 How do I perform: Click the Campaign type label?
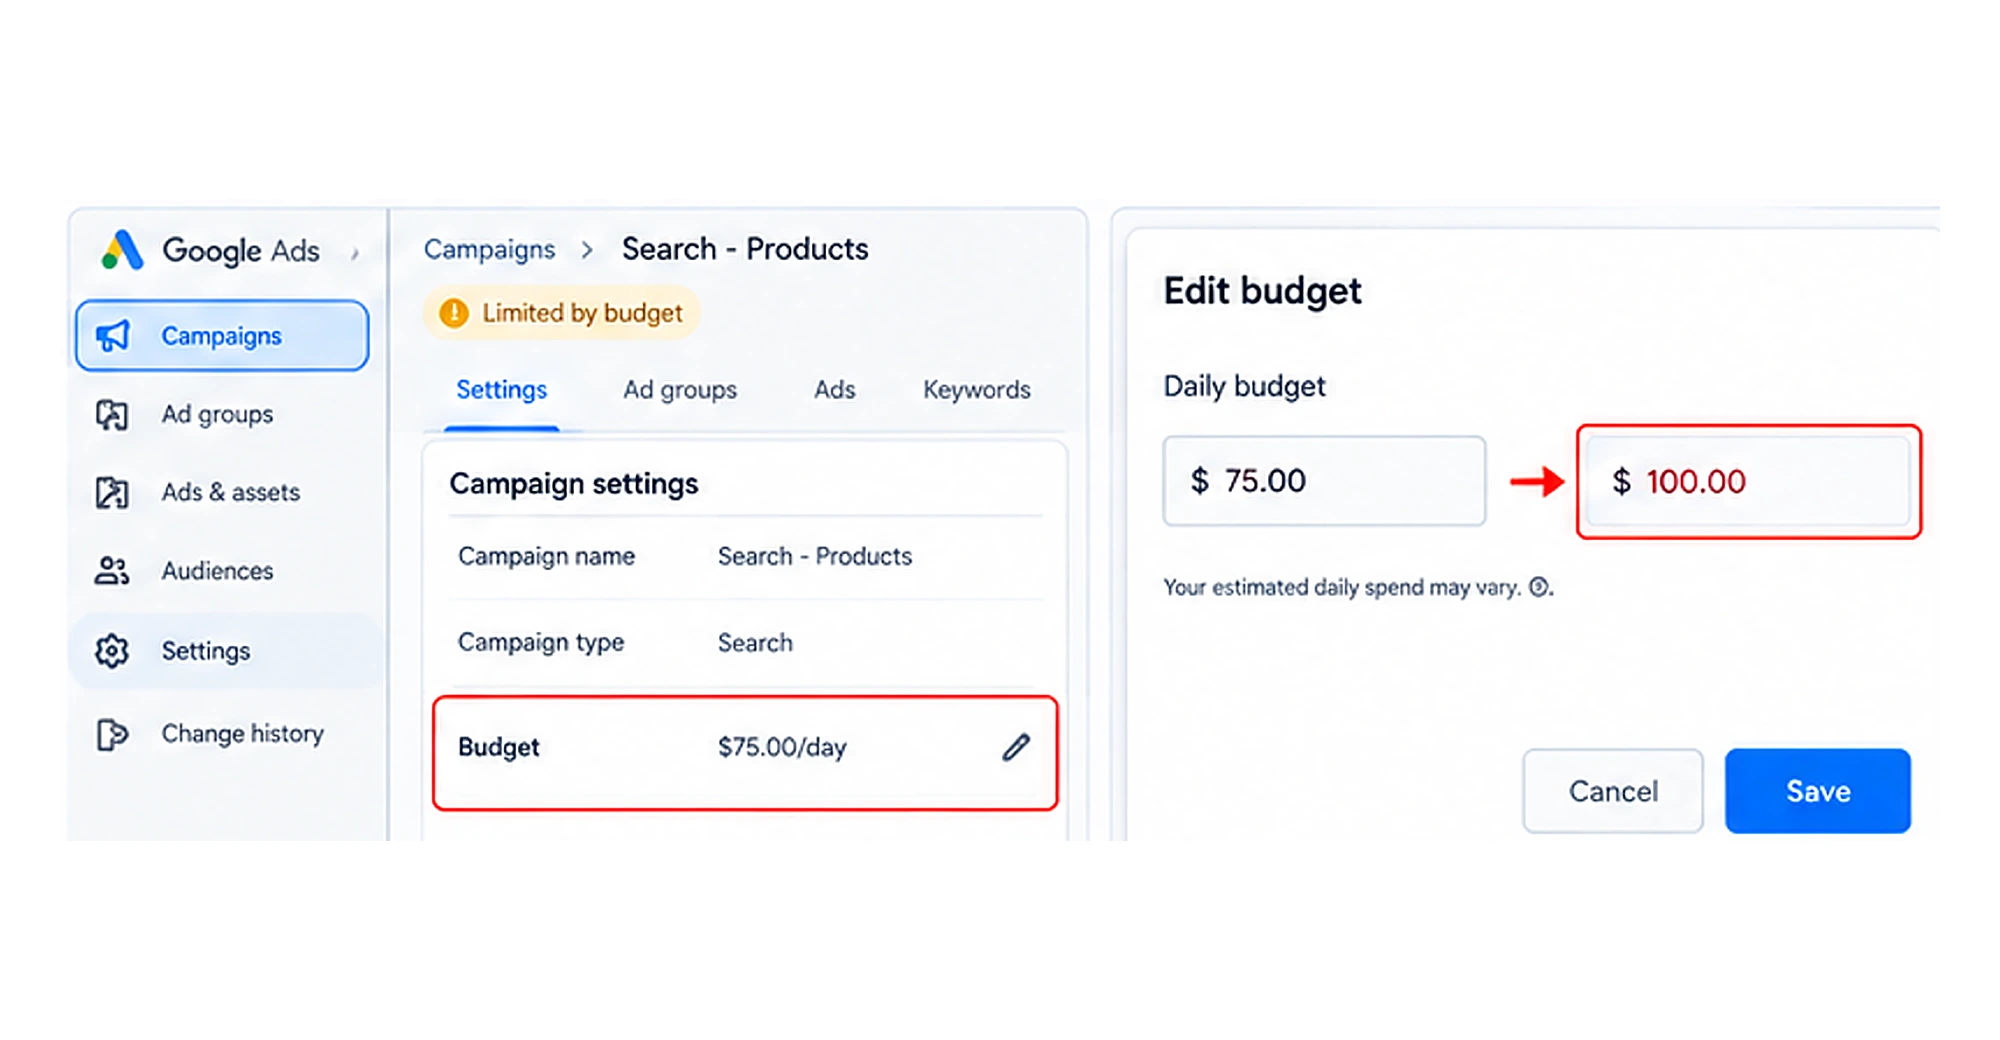click(x=541, y=642)
